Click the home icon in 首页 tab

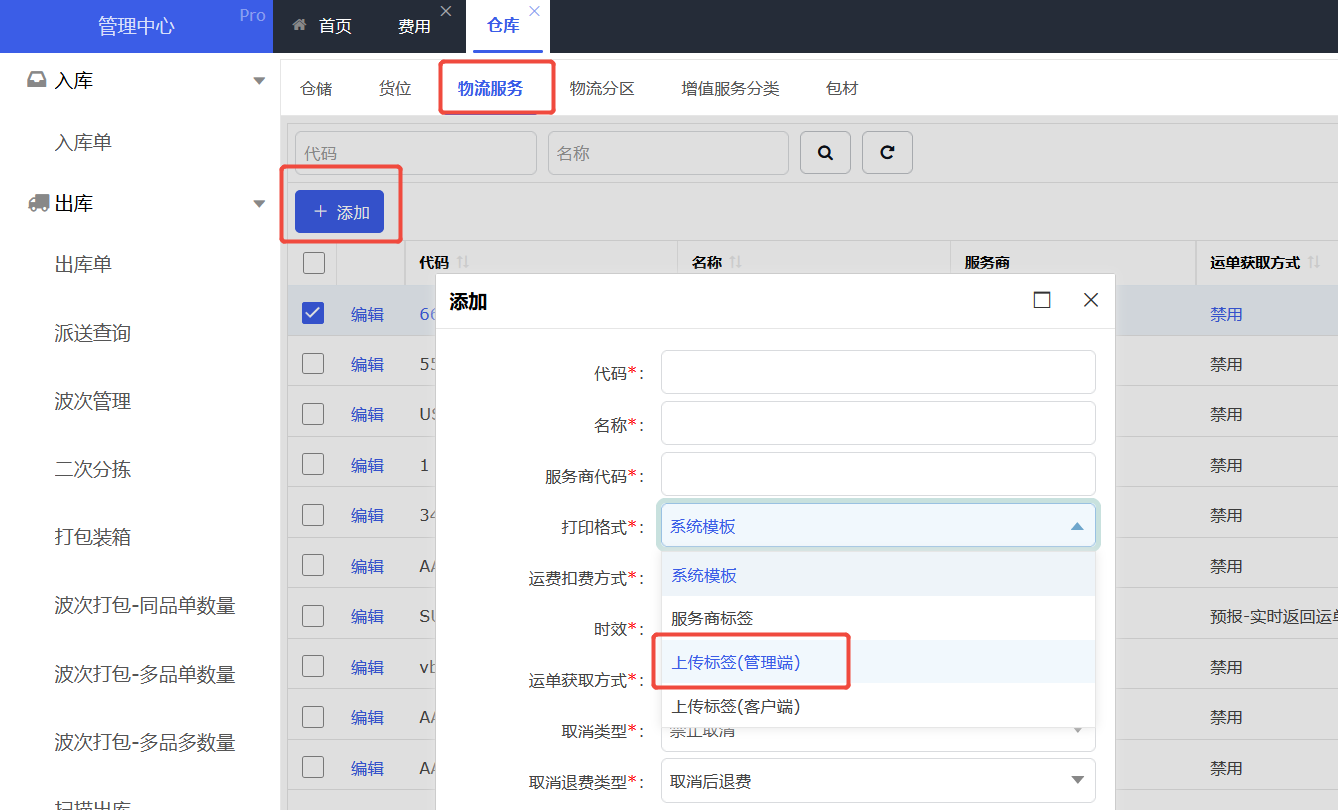click(x=299, y=26)
